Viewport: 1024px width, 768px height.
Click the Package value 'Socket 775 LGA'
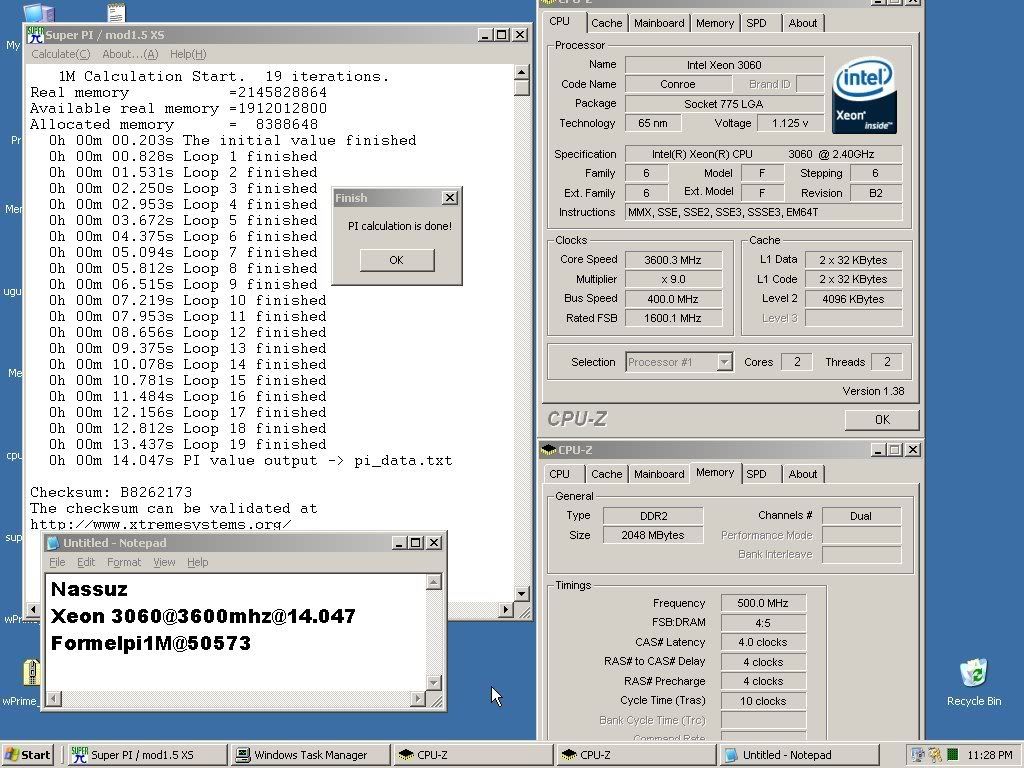[724, 104]
